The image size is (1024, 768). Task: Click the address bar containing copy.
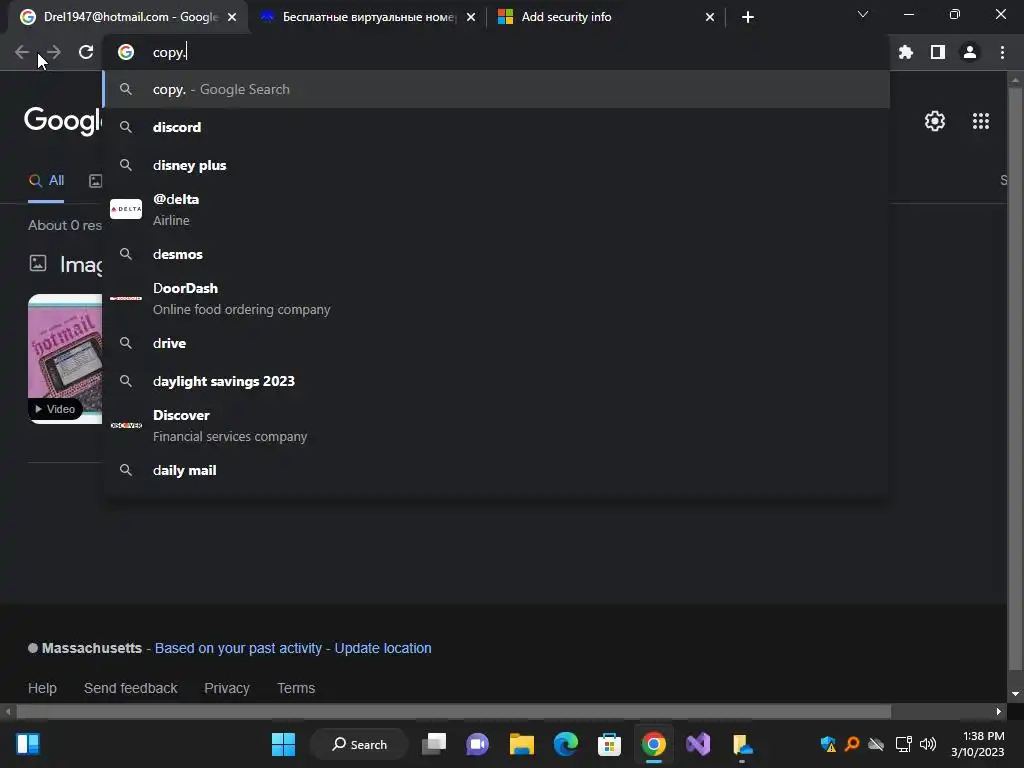pyautogui.click(x=496, y=52)
